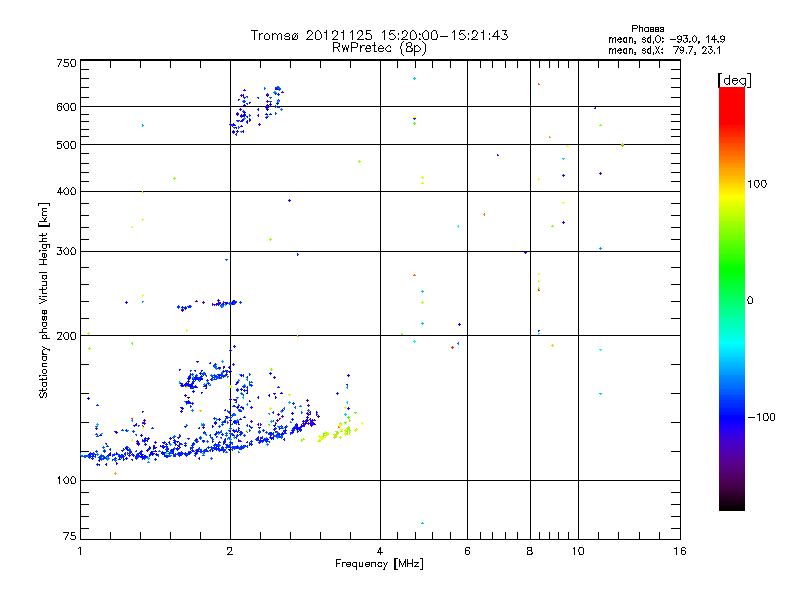800x600 pixels.
Task: Click the blue horizontal trace near 230 km
Action: [209, 305]
